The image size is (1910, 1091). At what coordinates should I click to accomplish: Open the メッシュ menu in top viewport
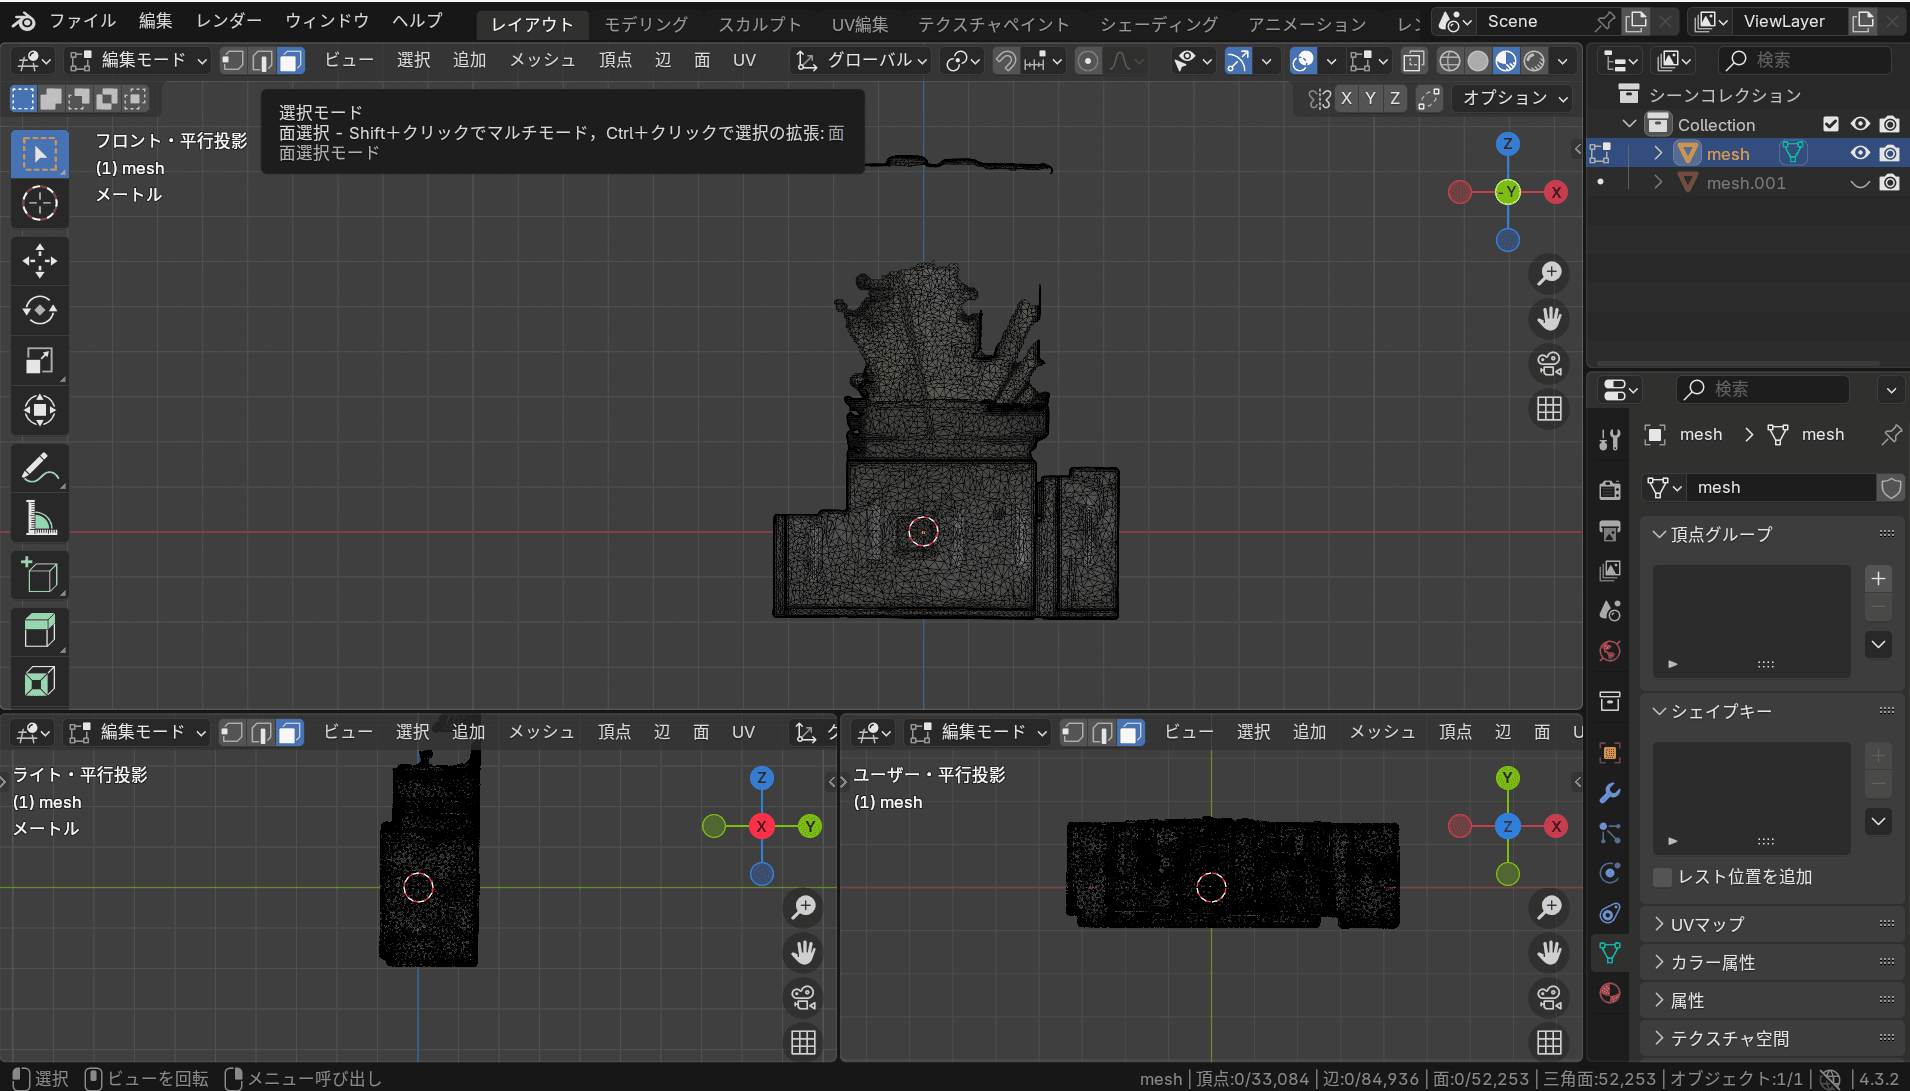click(x=542, y=61)
